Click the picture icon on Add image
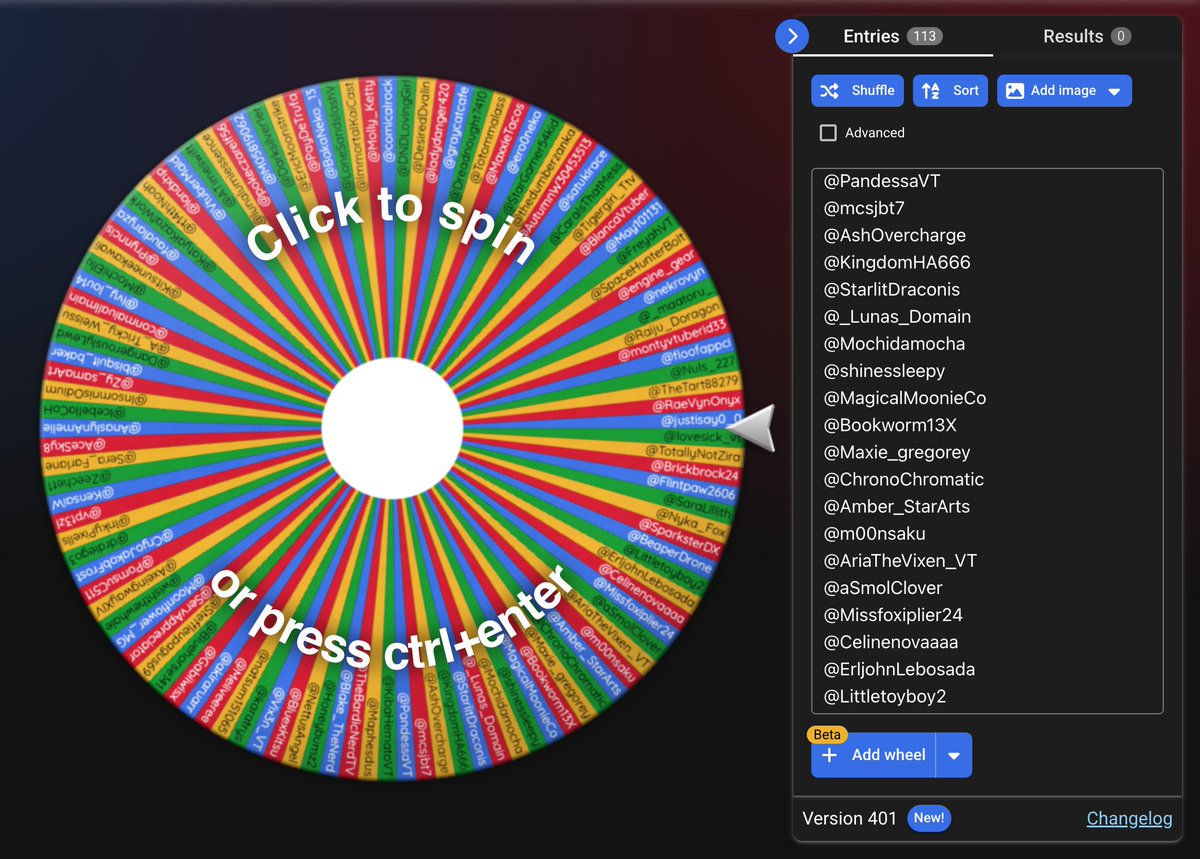The width and height of the screenshot is (1200, 859). coord(1014,90)
